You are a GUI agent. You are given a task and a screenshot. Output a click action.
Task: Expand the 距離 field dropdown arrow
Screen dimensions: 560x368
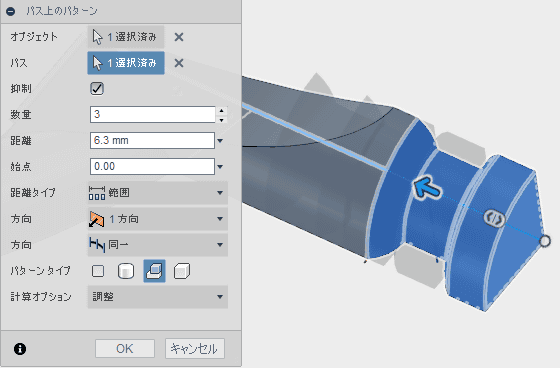tap(220, 141)
